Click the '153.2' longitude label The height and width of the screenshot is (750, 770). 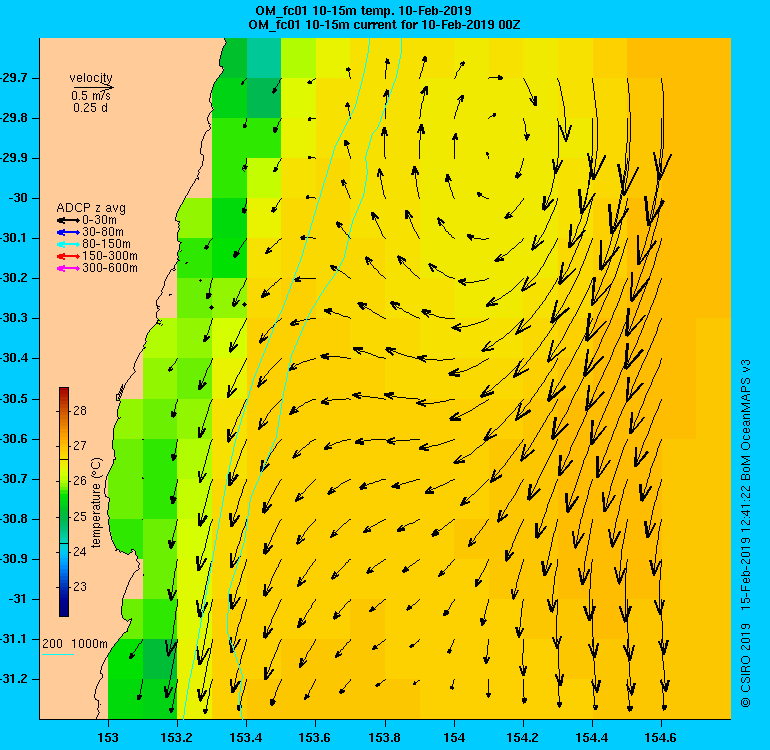click(x=177, y=737)
